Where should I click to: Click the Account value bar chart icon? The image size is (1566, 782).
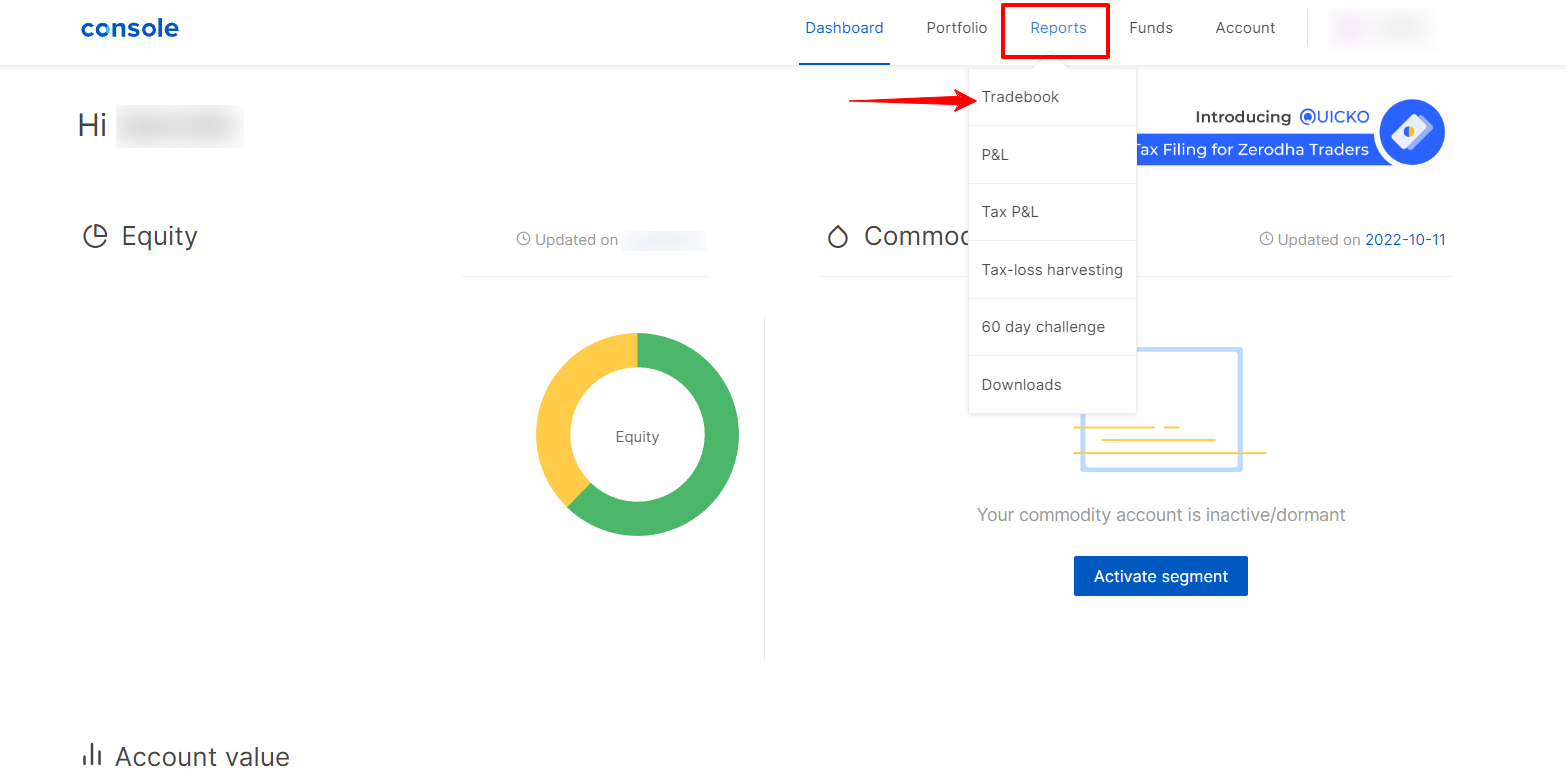92,755
